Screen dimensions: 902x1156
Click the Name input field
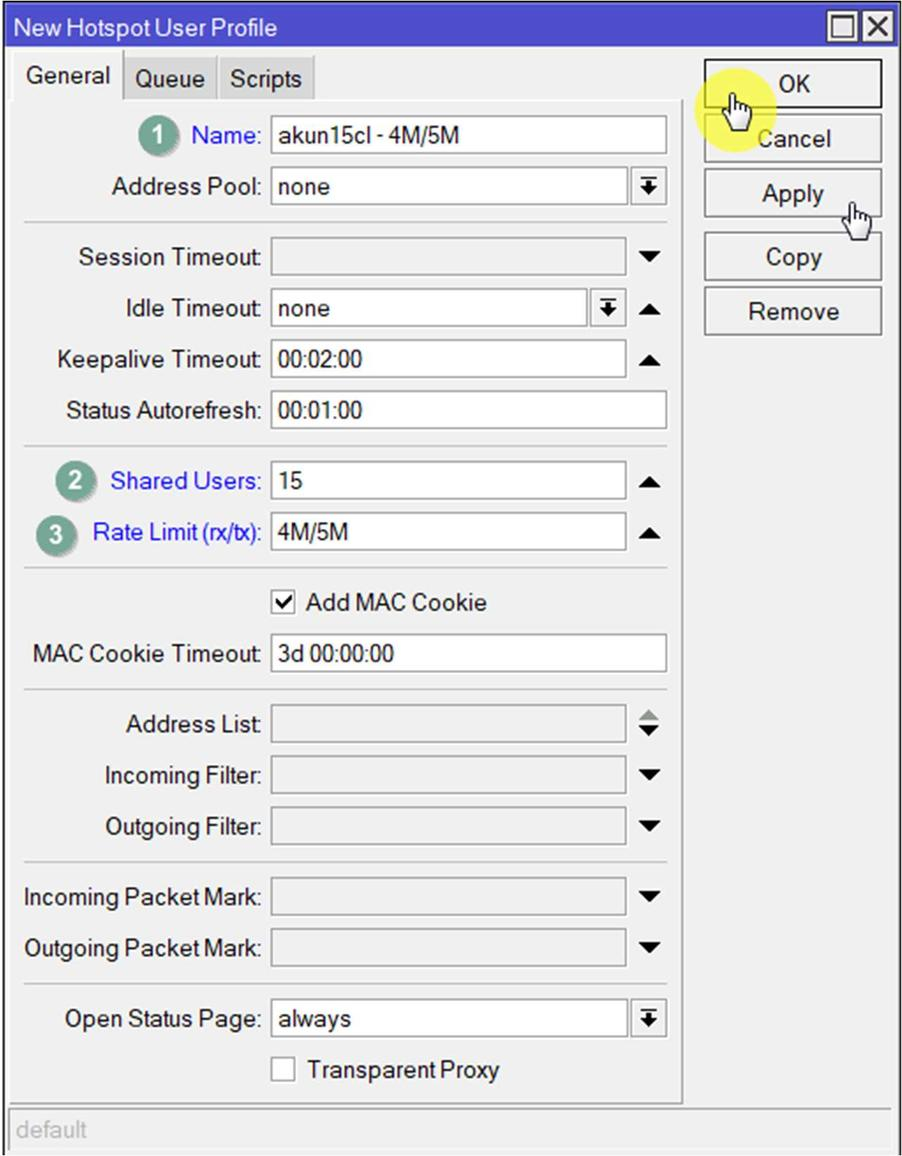(x=467, y=135)
